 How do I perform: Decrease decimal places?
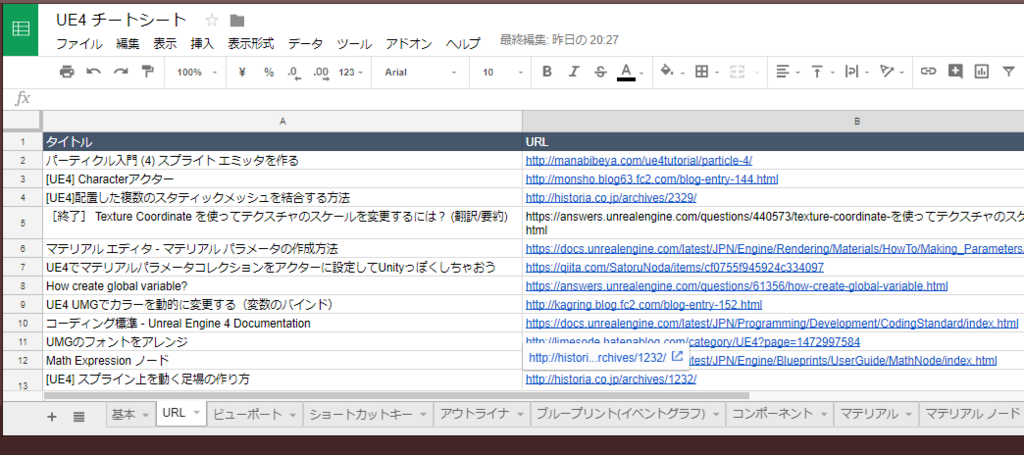(x=295, y=72)
